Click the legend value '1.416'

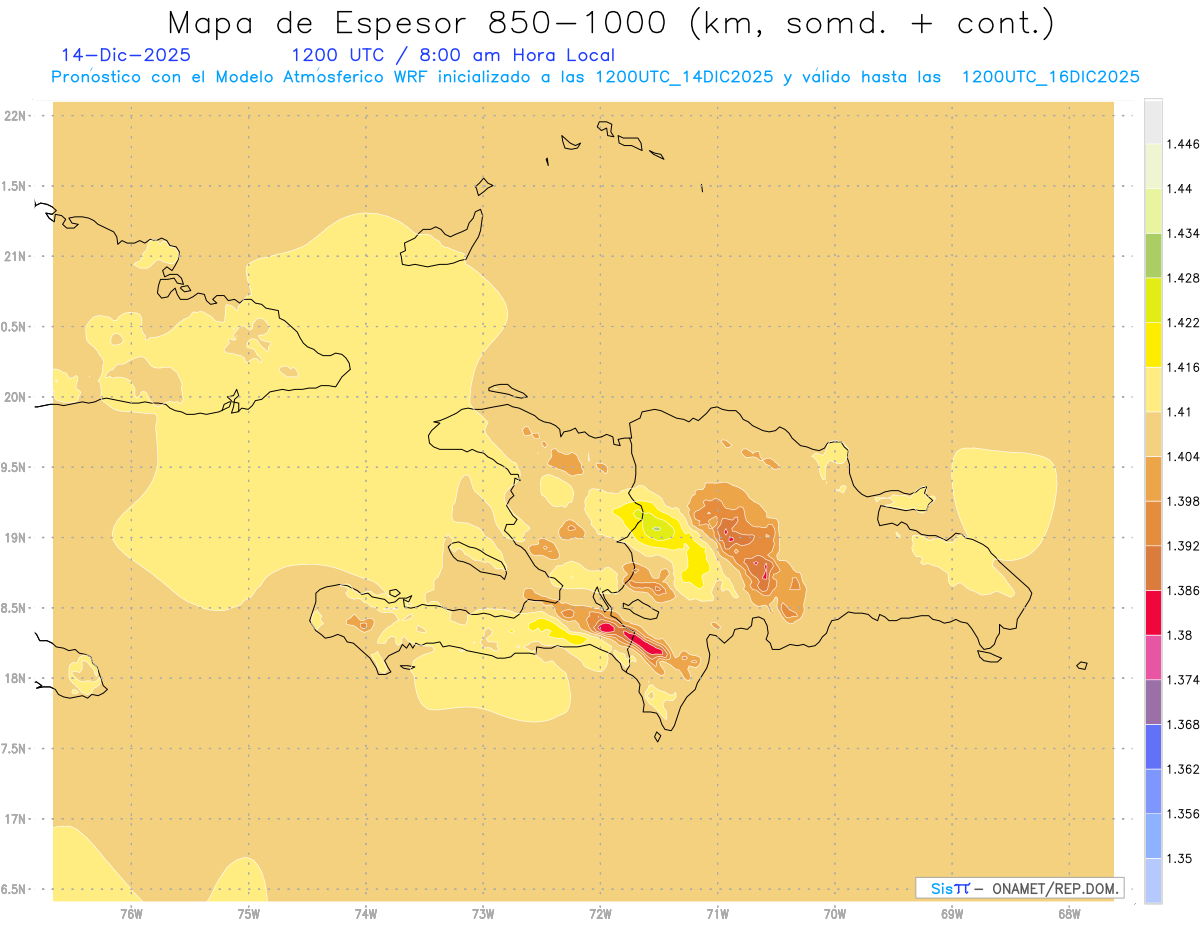[x=1183, y=367]
